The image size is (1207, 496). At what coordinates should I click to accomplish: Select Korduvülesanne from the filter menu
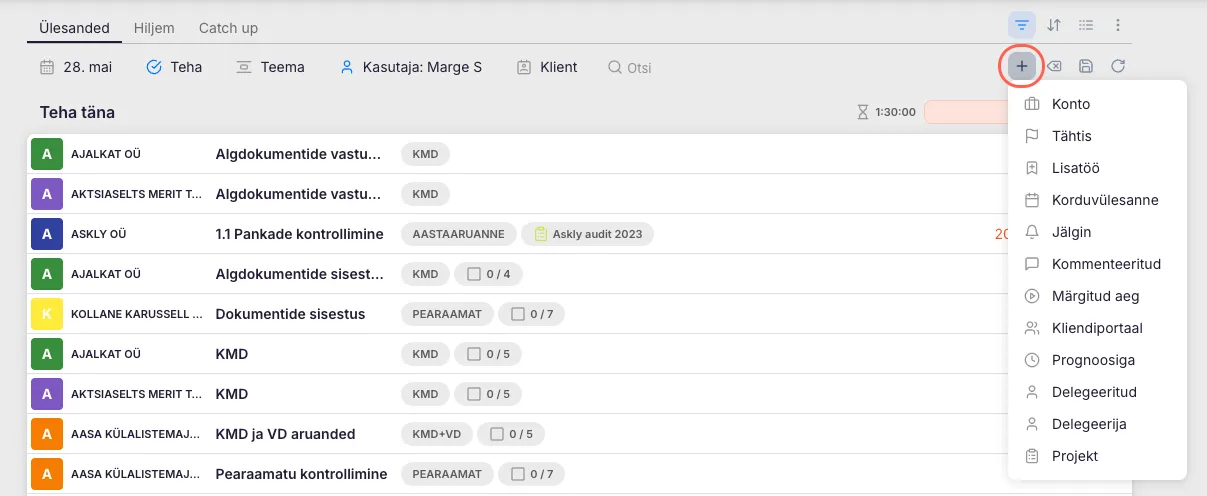(1104, 200)
